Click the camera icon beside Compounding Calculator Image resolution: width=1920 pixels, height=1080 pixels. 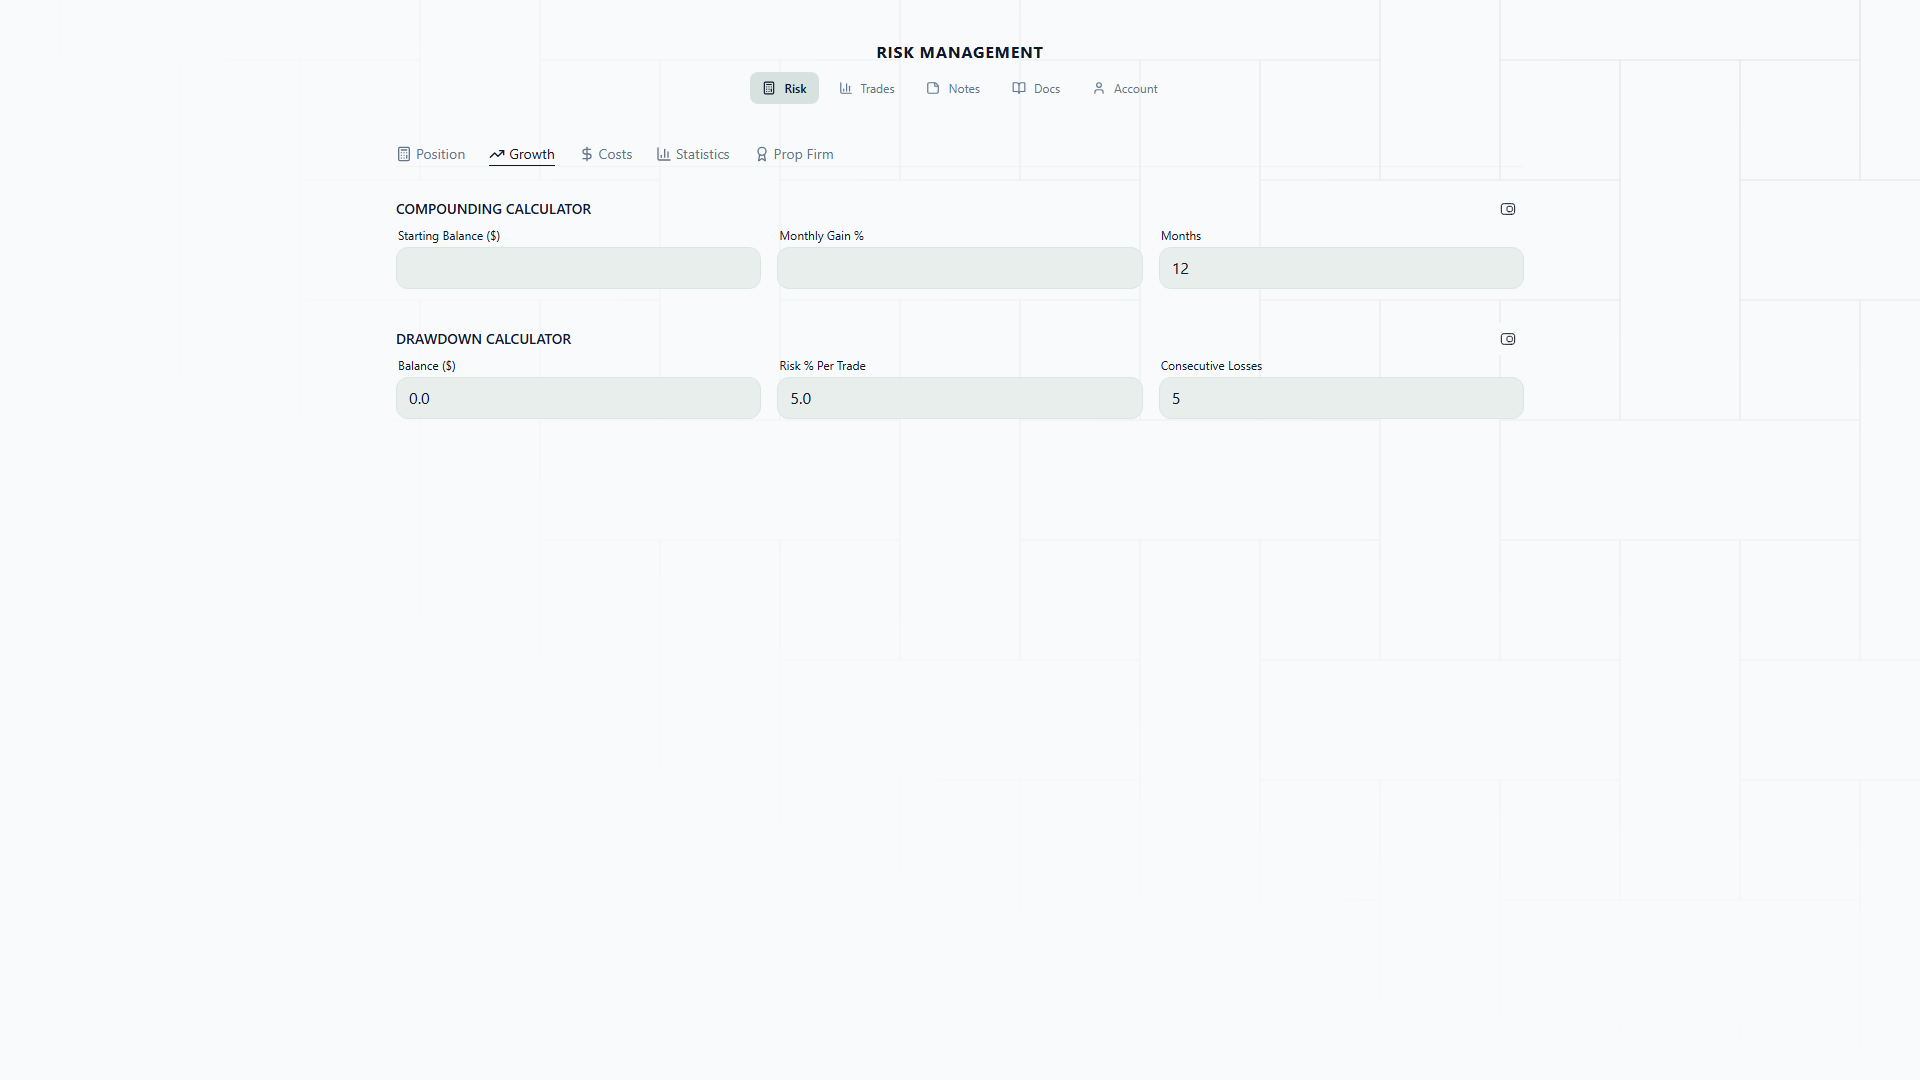[1508, 209]
